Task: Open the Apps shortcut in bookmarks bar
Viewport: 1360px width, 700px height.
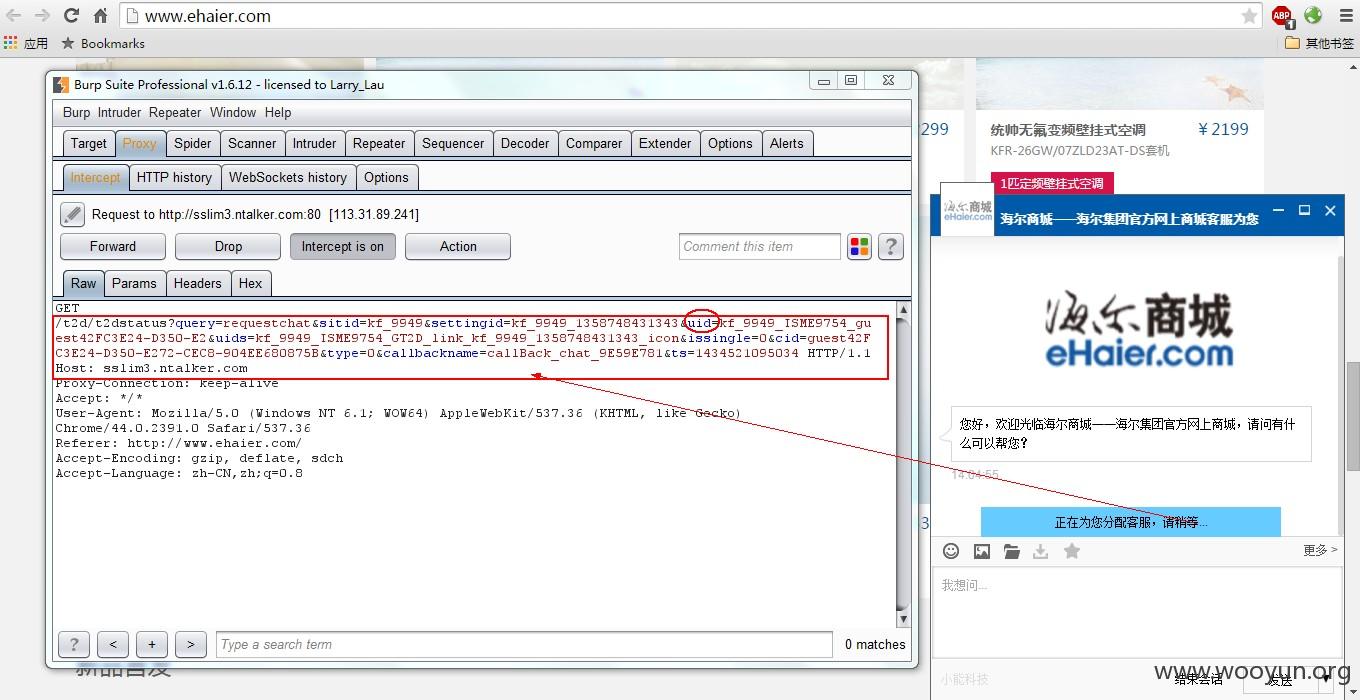Action: (26, 43)
